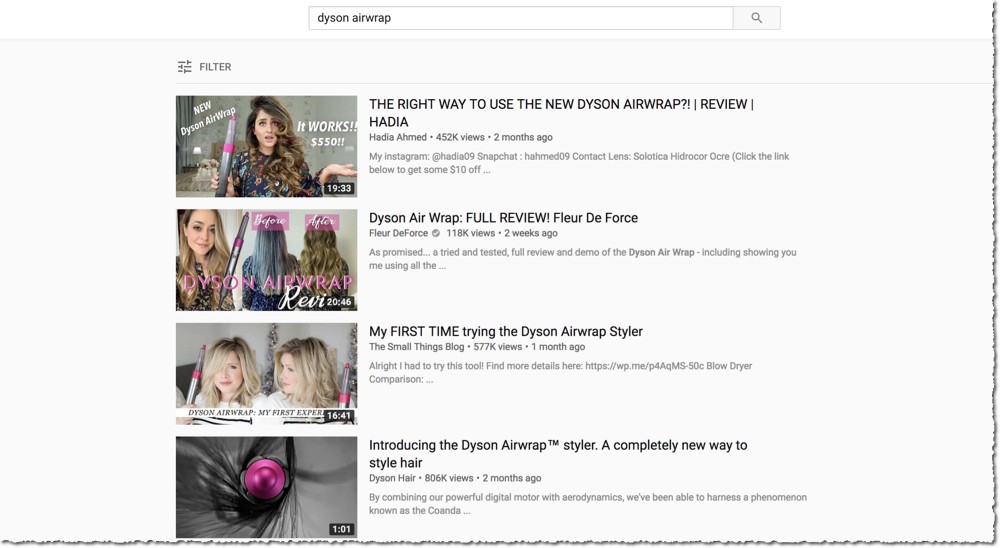Click '452K views' text

click(x=460, y=137)
